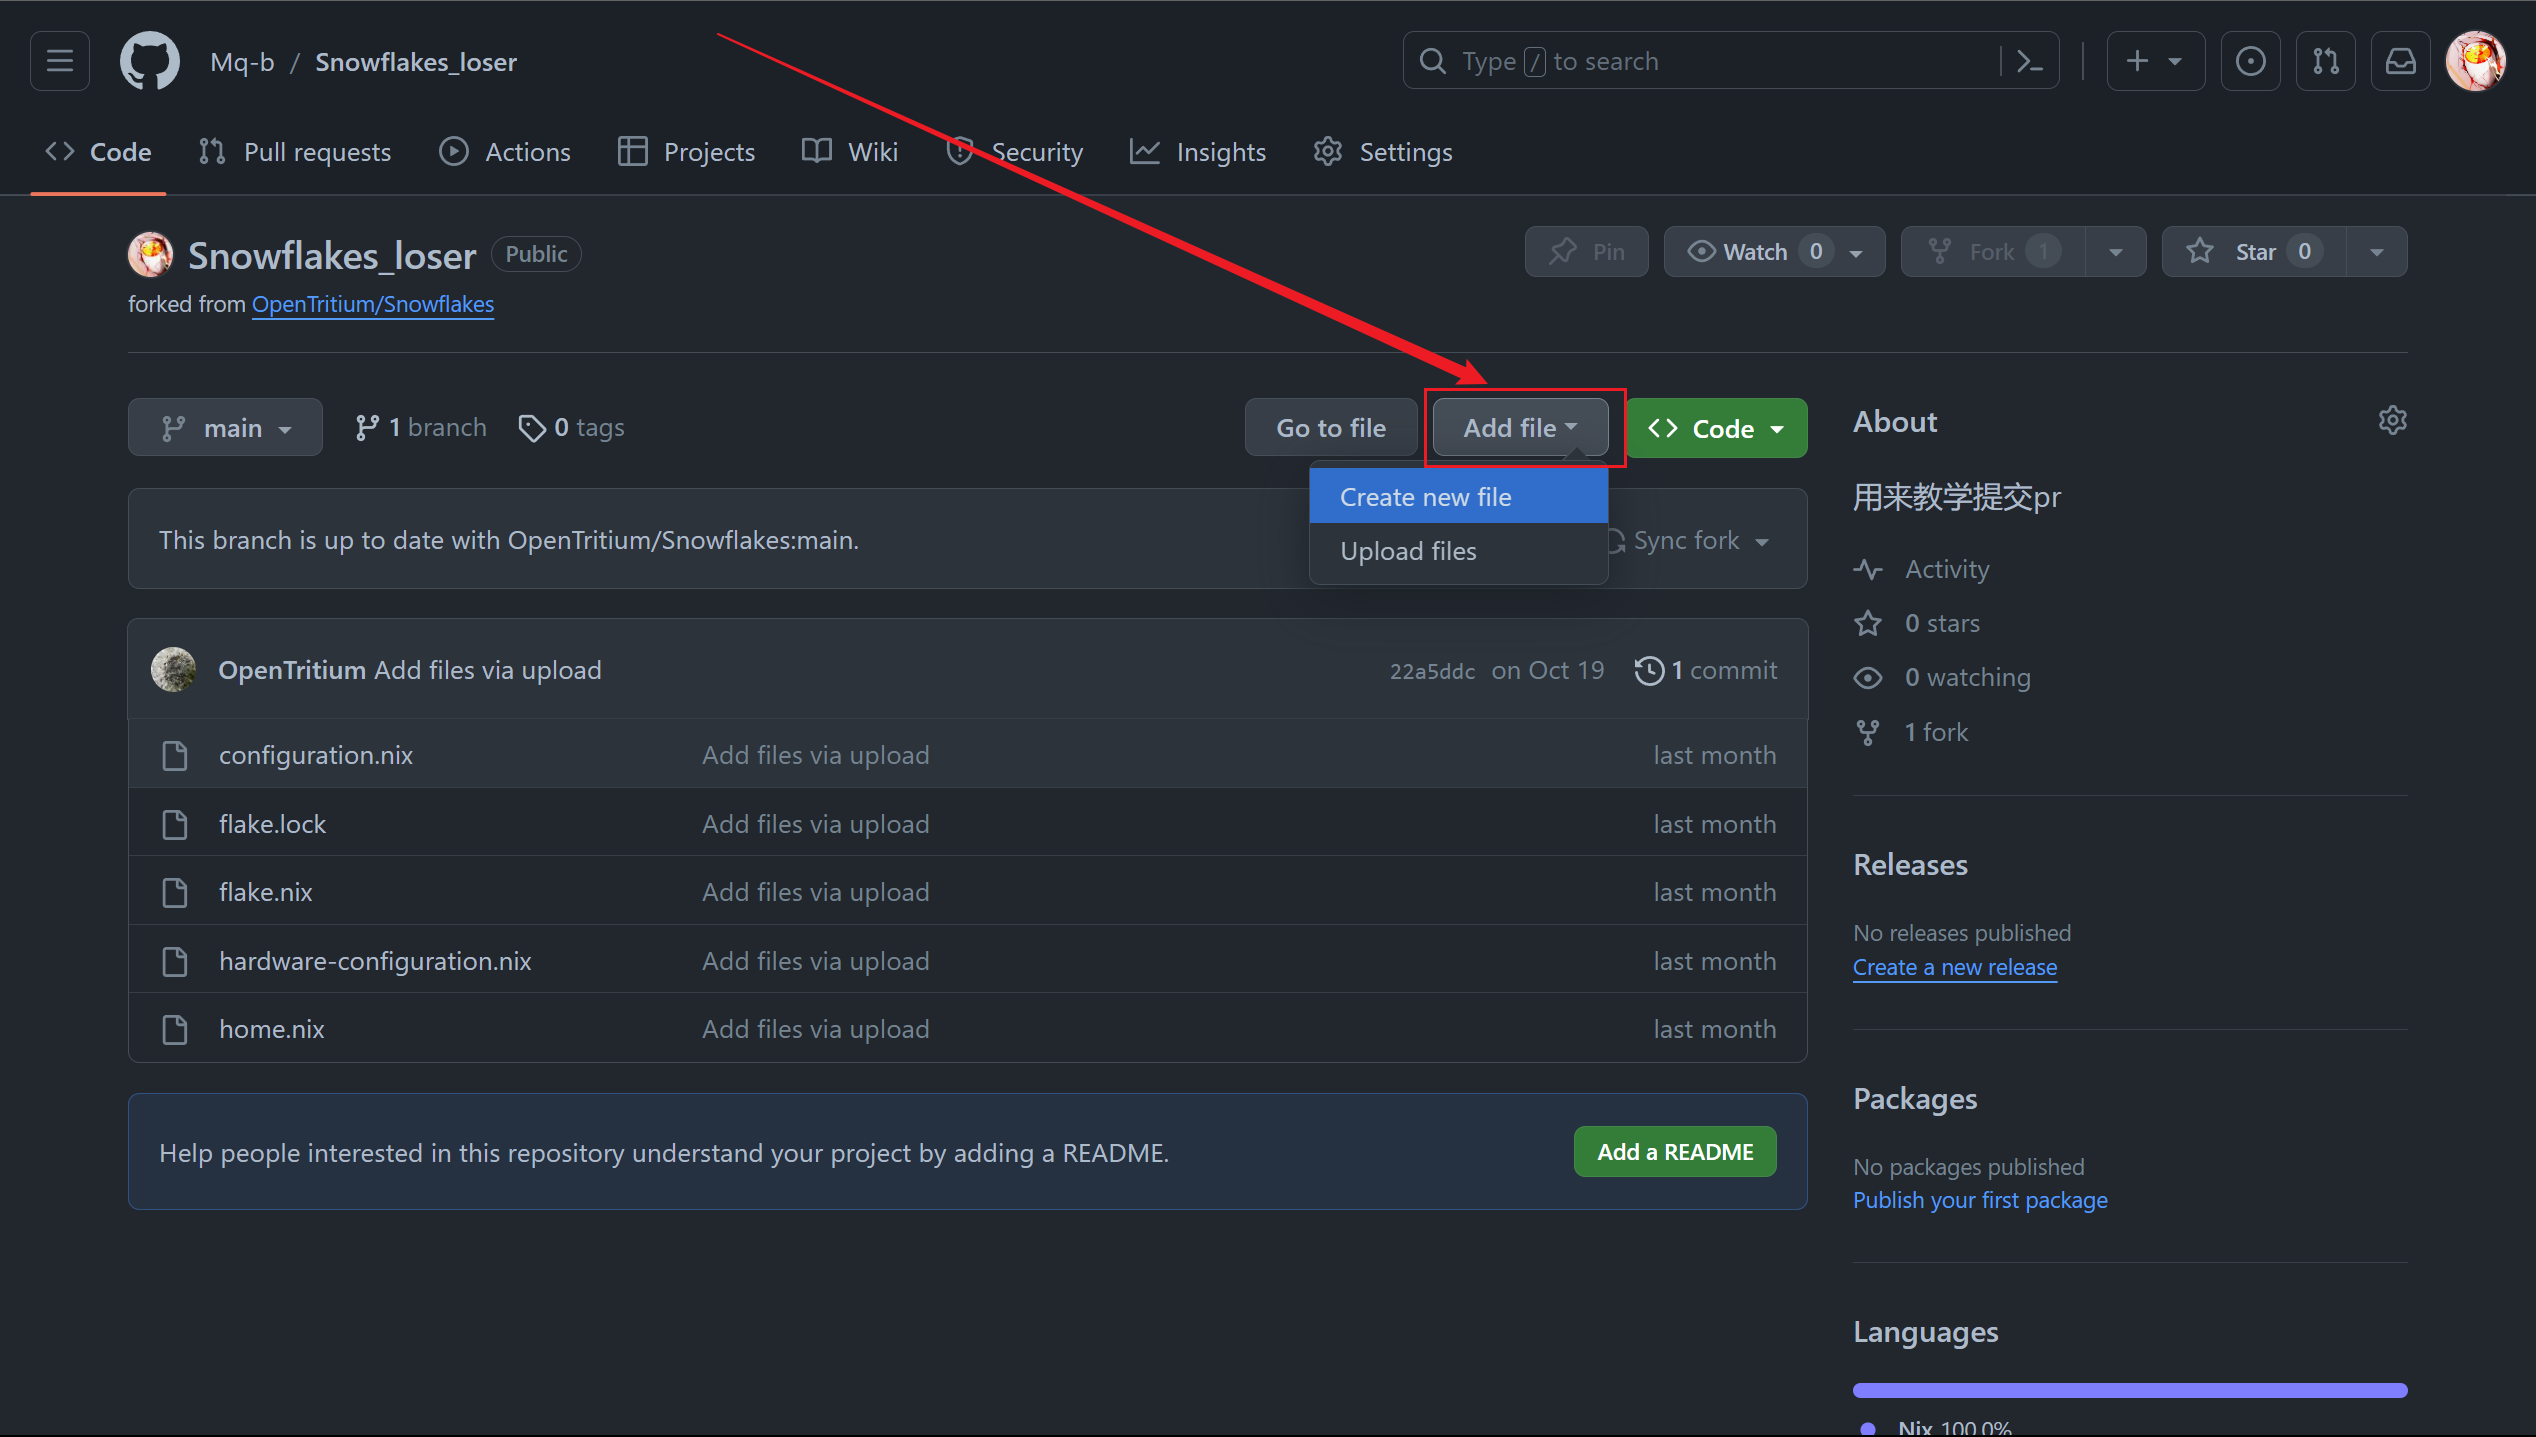Viewport: 2536px width, 1437px height.
Task: Expand the Watch options arrow
Action: tap(1858, 253)
